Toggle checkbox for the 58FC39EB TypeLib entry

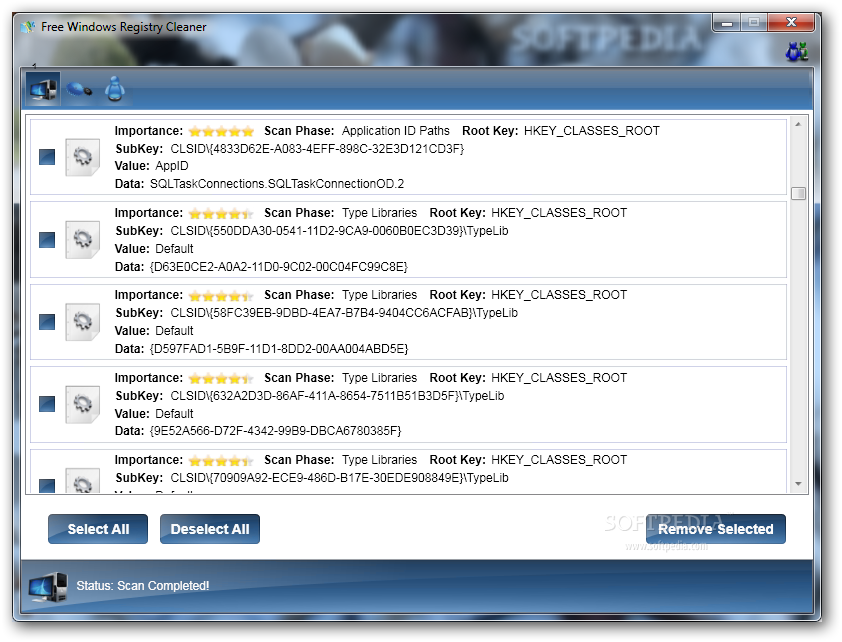coord(47,322)
